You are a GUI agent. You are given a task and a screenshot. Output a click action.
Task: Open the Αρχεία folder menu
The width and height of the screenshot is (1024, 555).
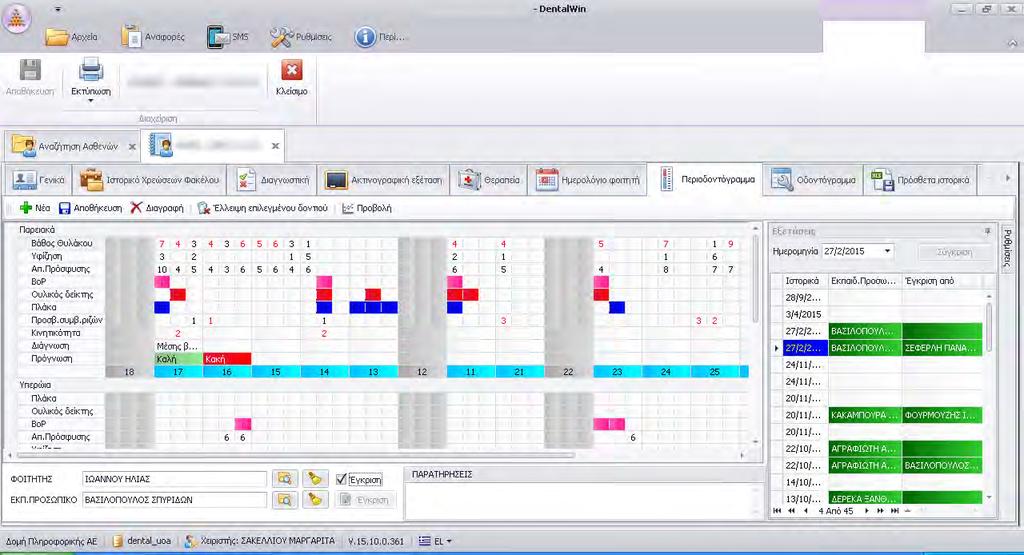tap(71, 37)
